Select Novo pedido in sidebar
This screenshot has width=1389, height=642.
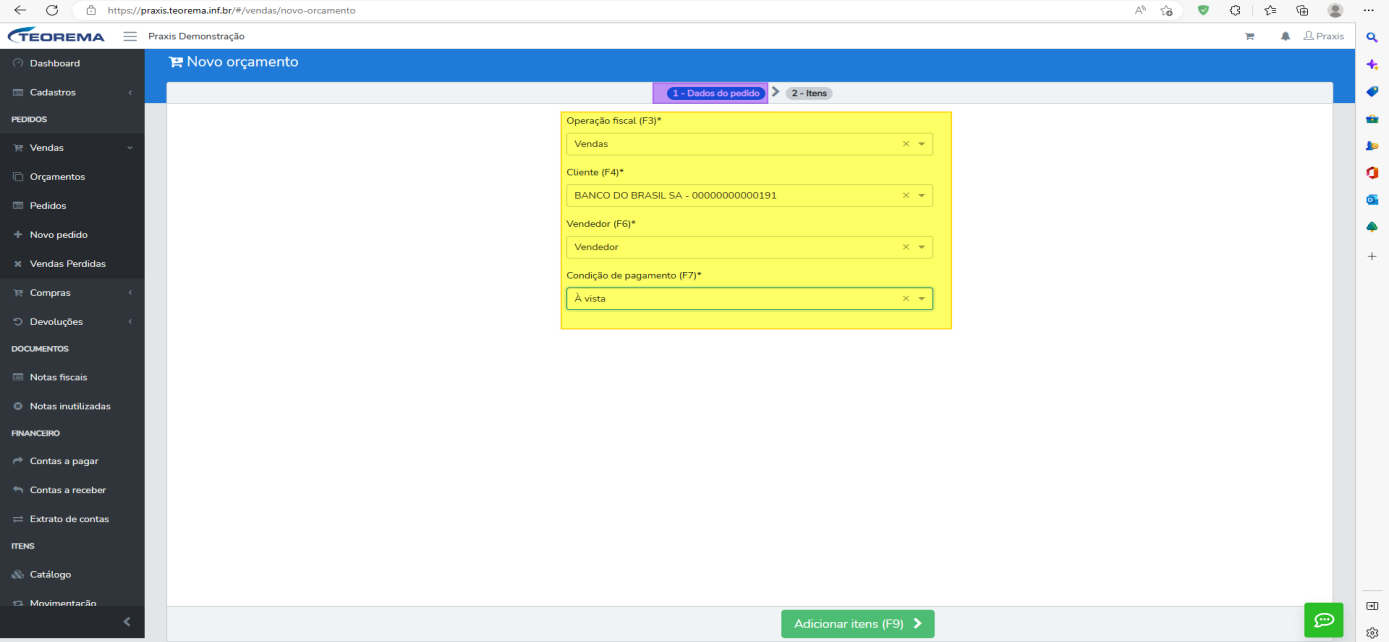(72, 234)
